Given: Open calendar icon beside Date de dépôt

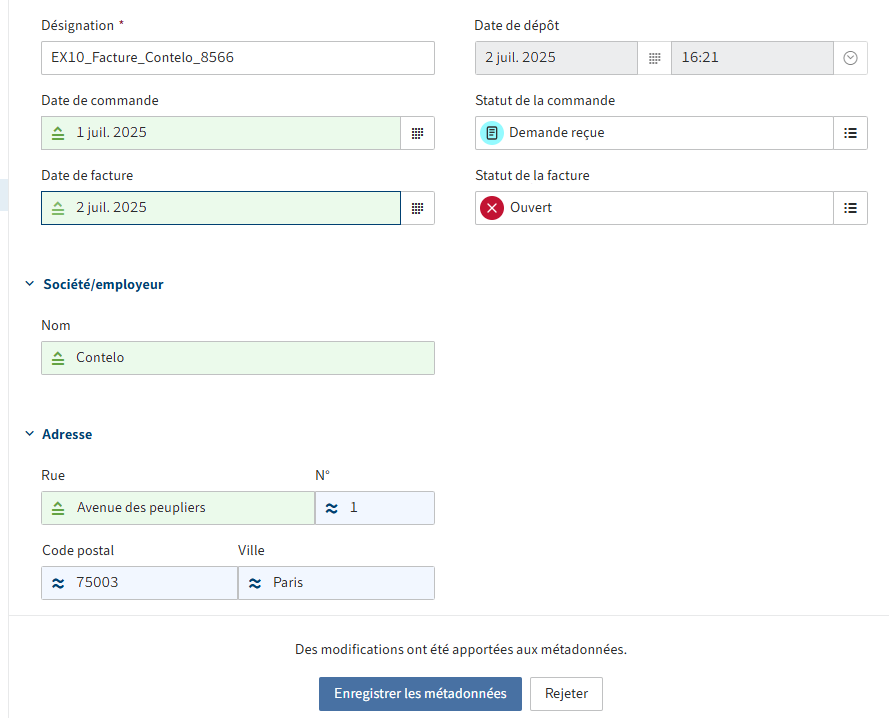Looking at the screenshot, I should coord(654,58).
